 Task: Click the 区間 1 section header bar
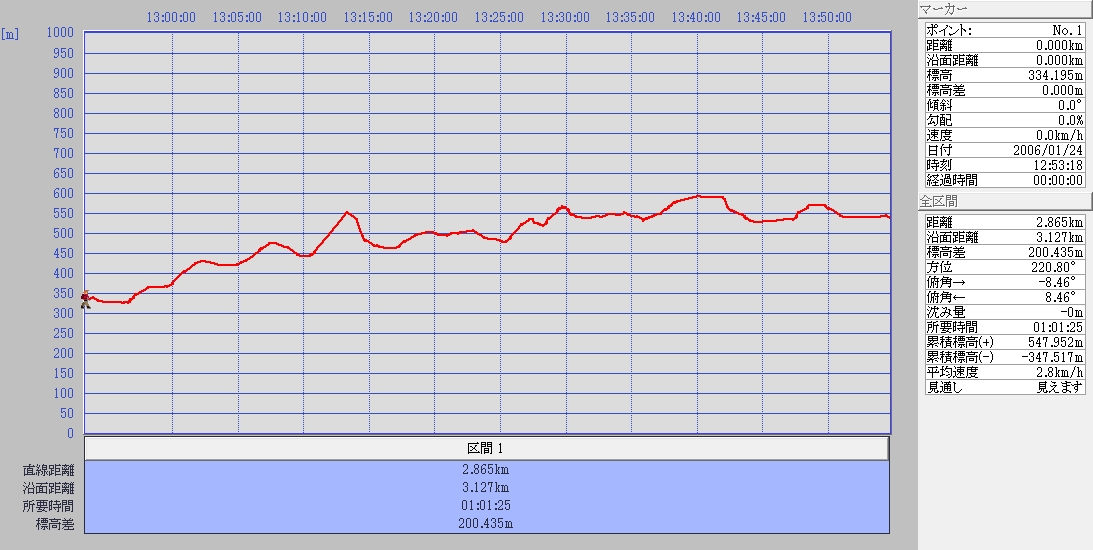tap(486, 448)
